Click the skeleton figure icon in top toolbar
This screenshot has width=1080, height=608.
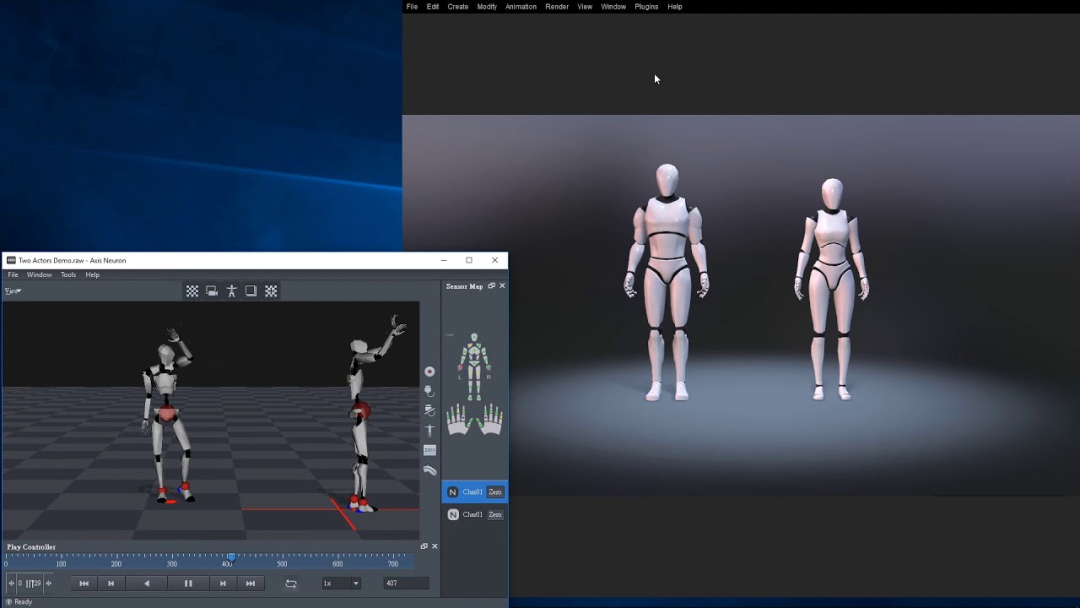point(231,291)
